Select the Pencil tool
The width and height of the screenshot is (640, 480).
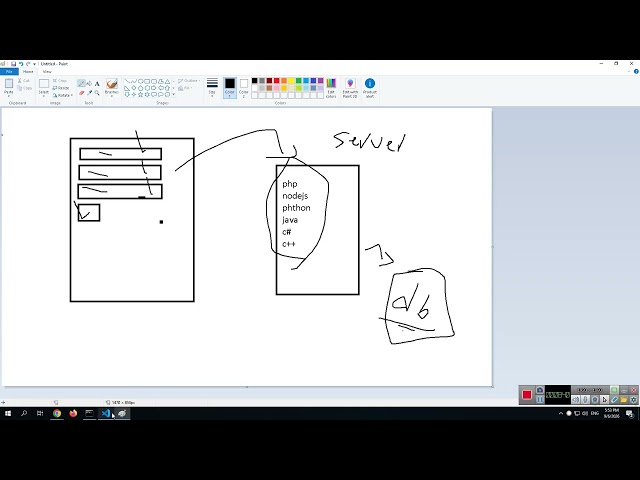coord(82,83)
